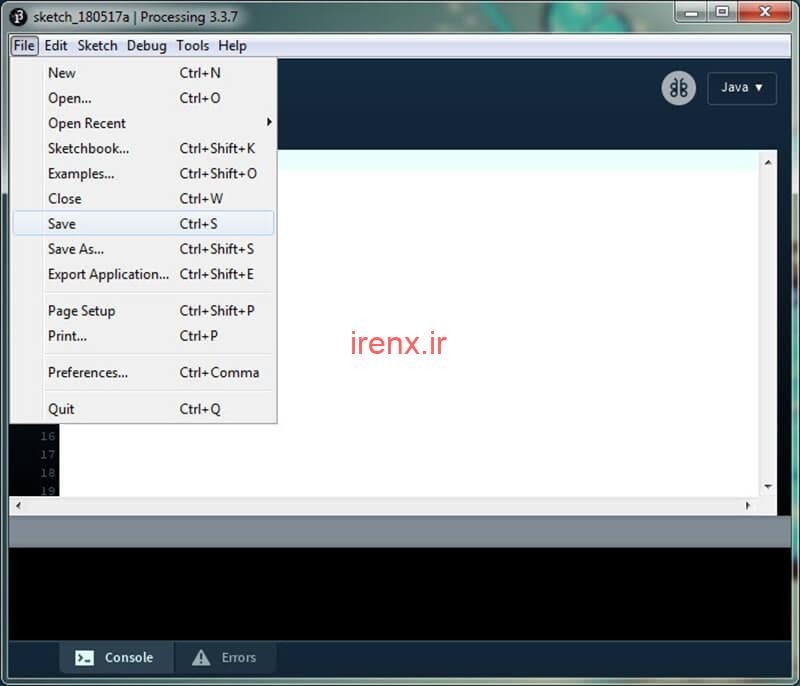The height and width of the screenshot is (686, 800).
Task: Open the Sketchbook... menu item
Action: click(88, 148)
